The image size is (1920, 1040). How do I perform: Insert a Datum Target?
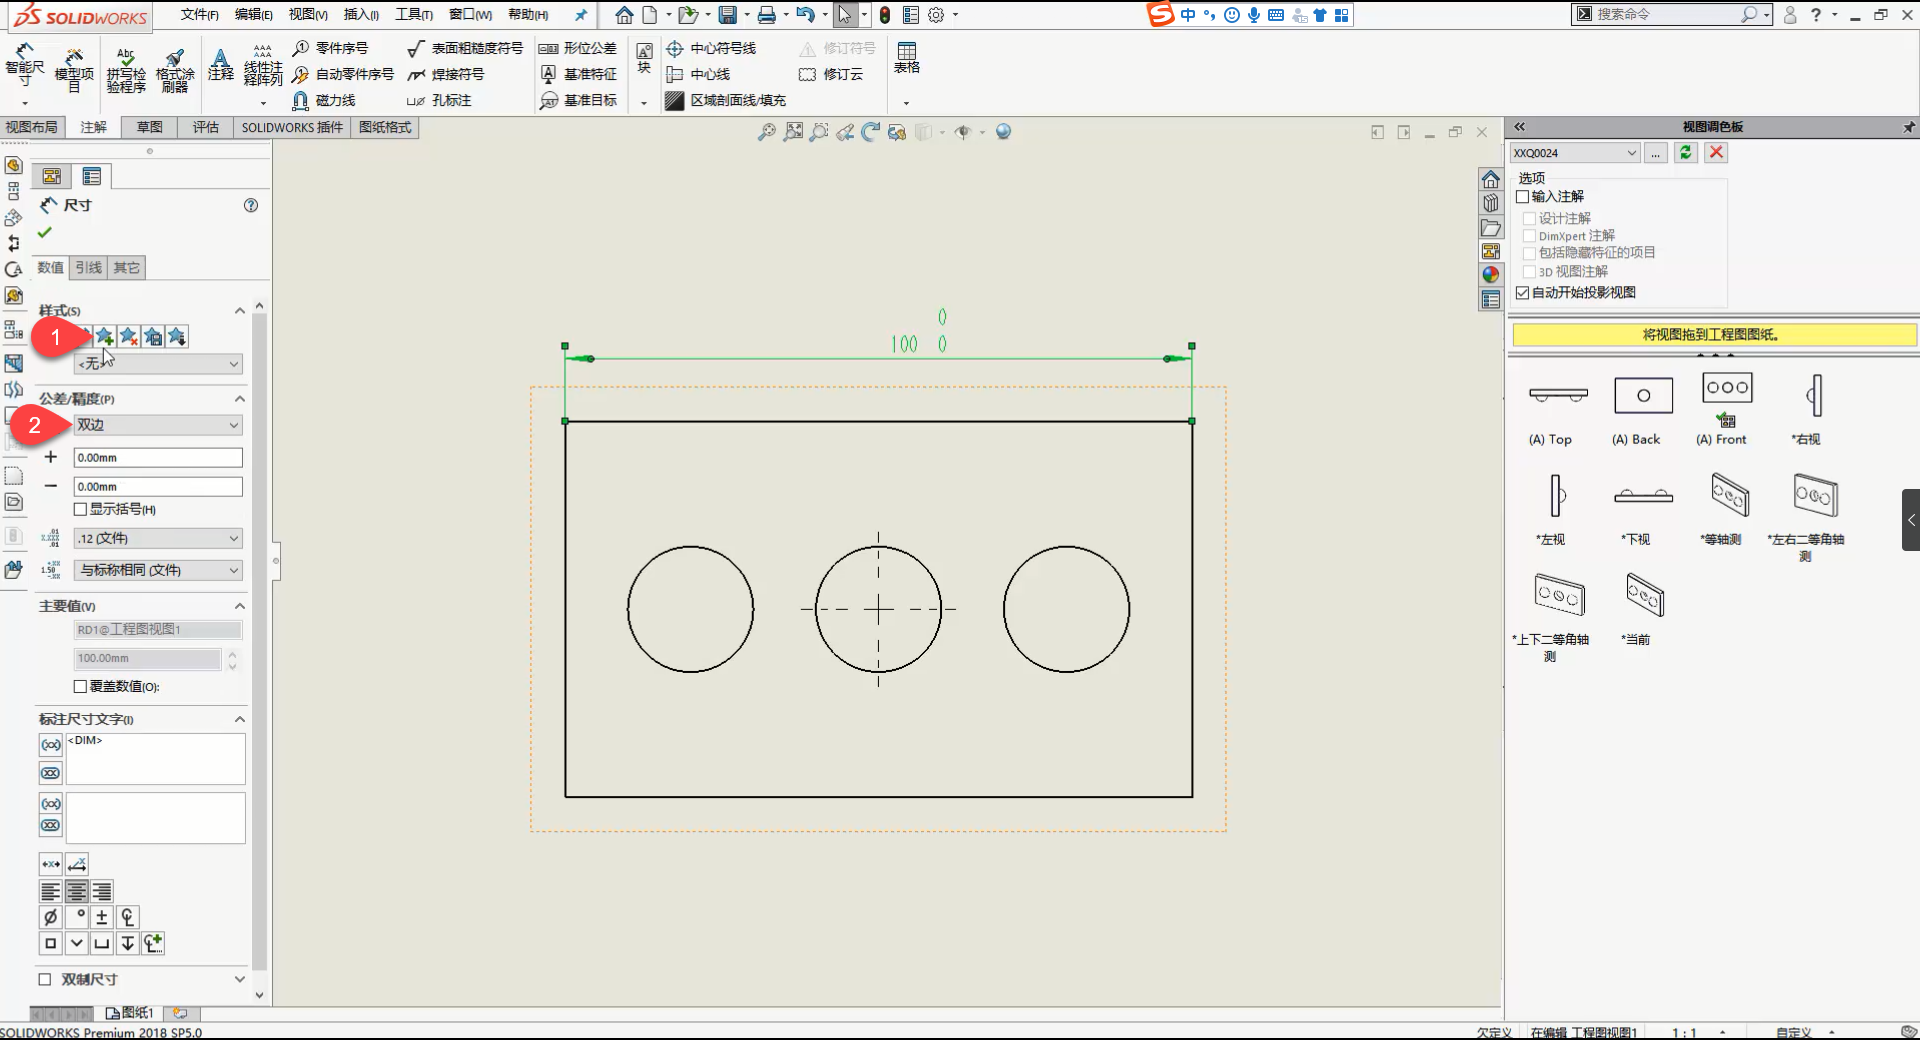578,100
